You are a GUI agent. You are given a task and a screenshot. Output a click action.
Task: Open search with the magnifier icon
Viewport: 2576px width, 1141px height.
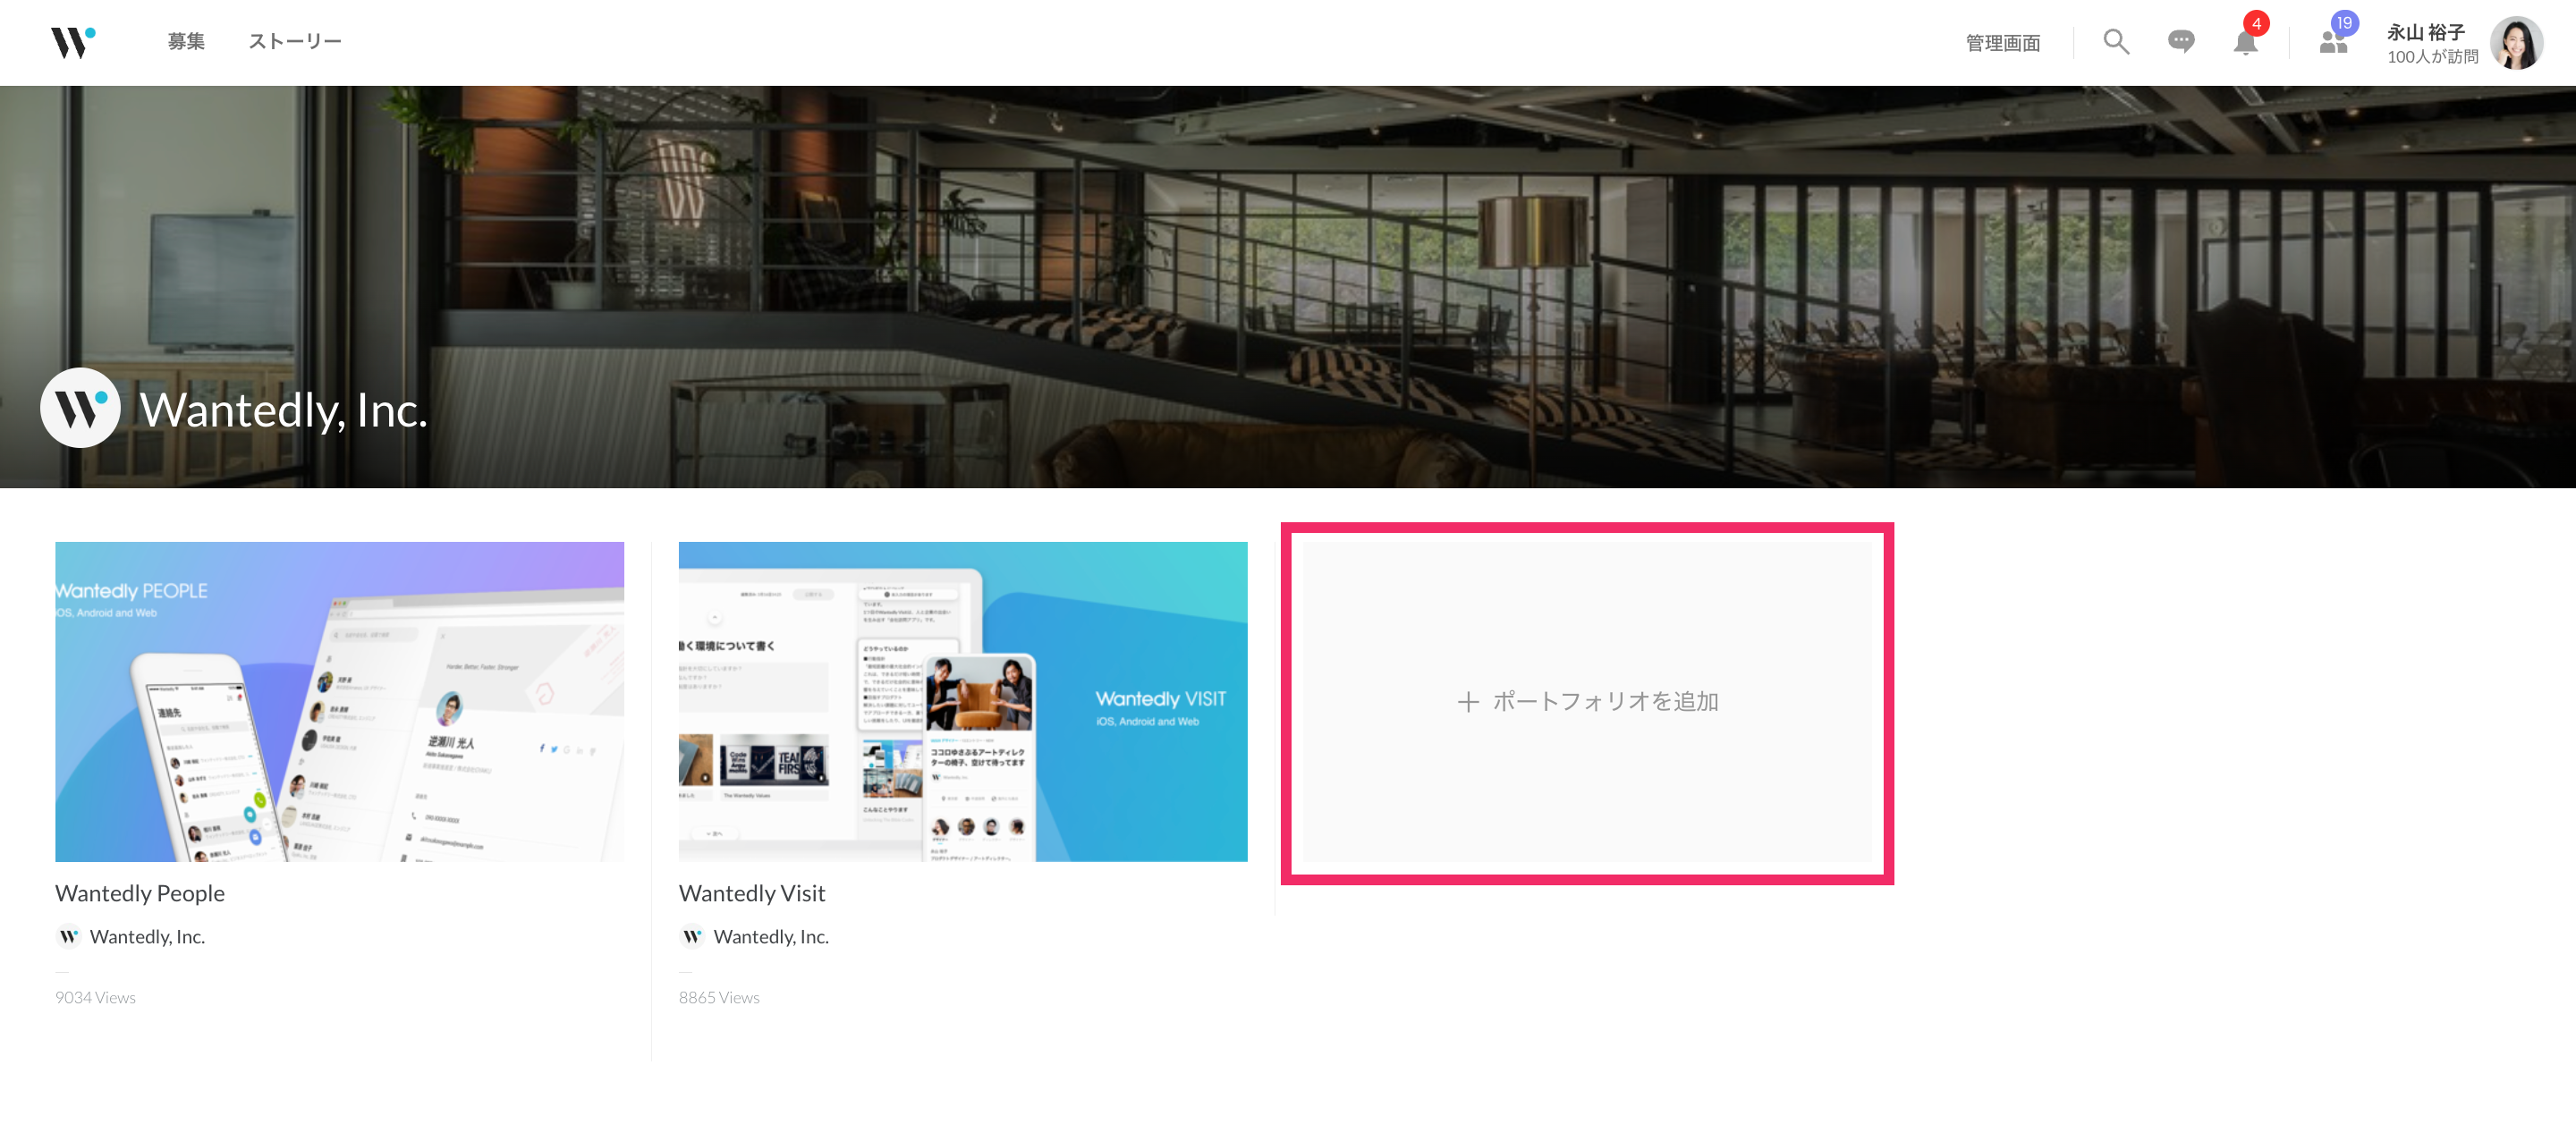[2115, 42]
